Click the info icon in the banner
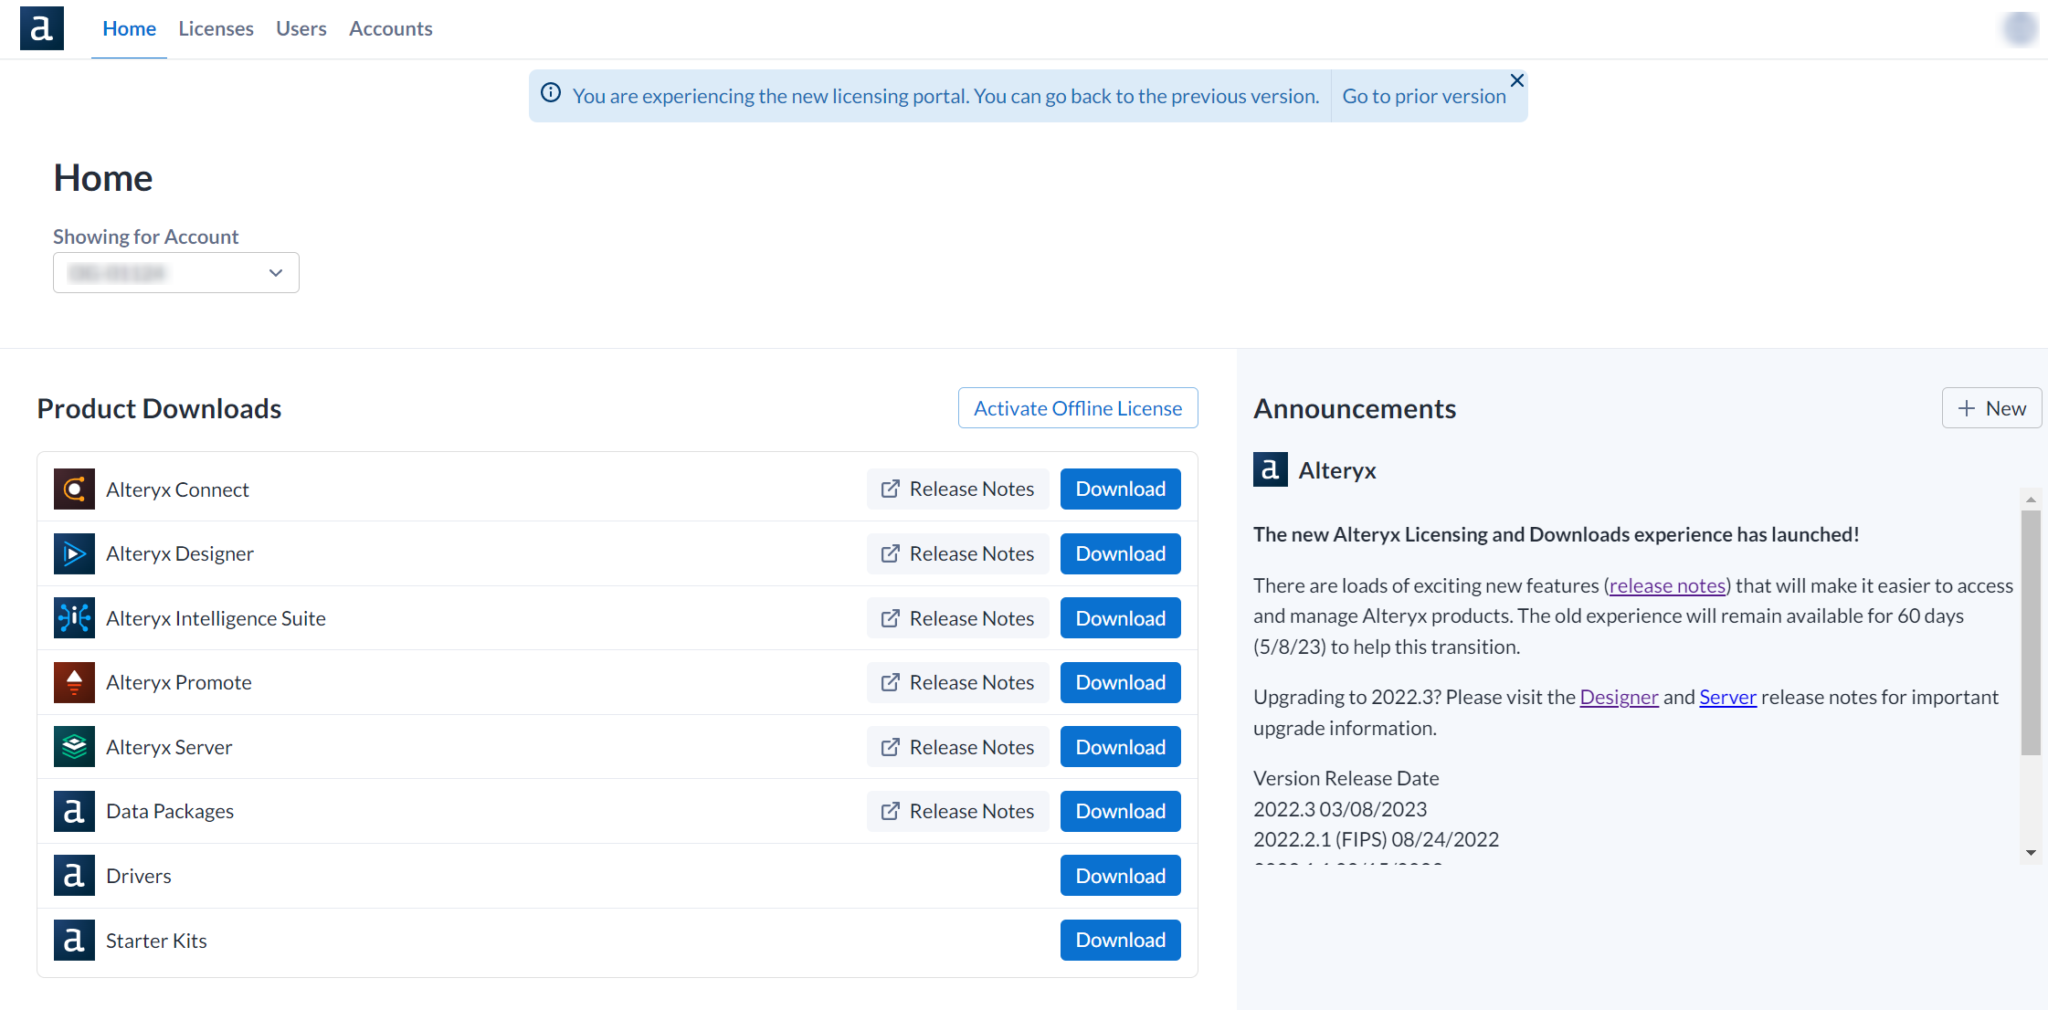The height and width of the screenshot is (1010, 2048). point(551,94)
